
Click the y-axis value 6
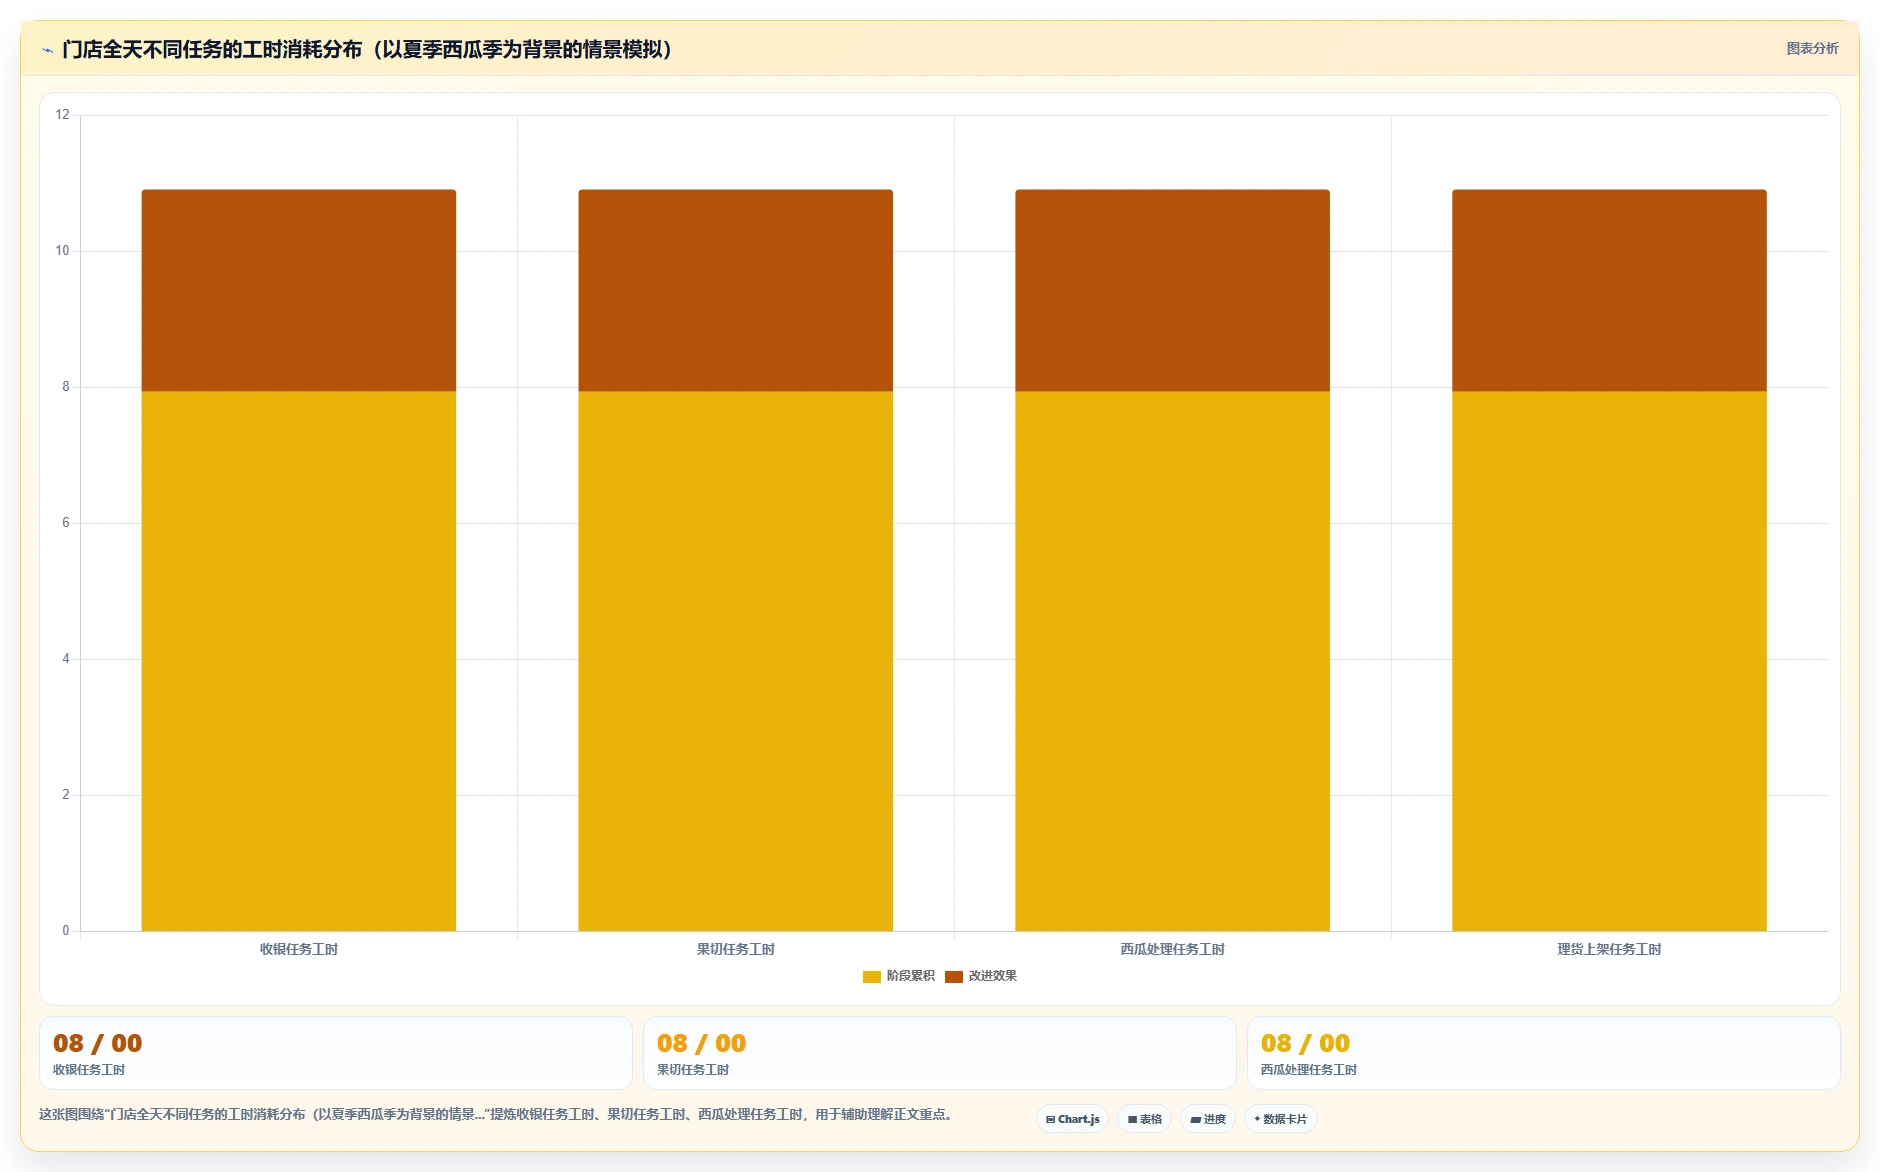(x=66, y=523)
